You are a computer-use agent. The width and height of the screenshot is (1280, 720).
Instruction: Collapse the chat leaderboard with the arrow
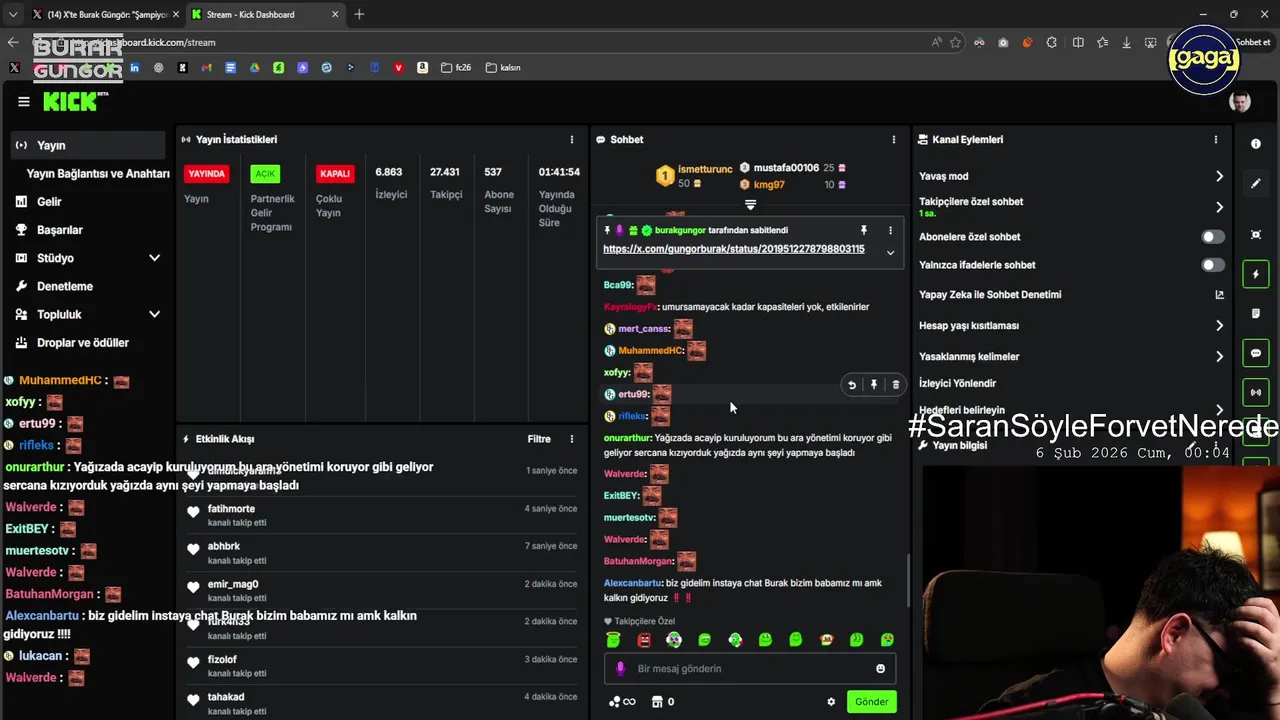(750, 205)
